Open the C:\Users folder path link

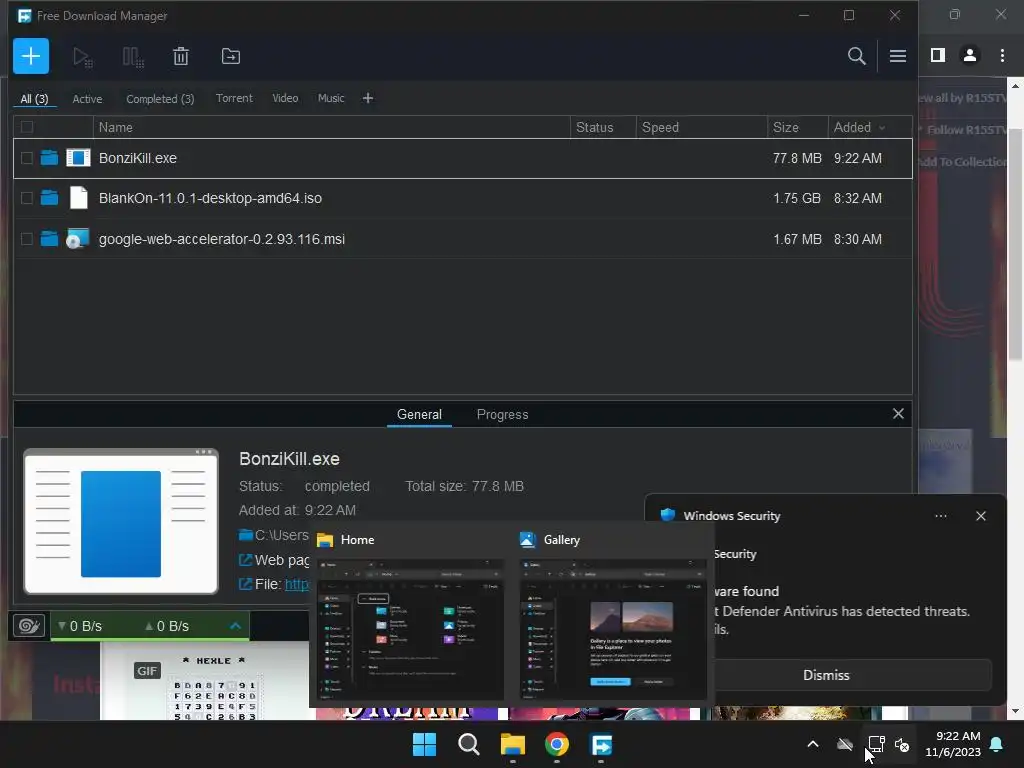(281, 536)
